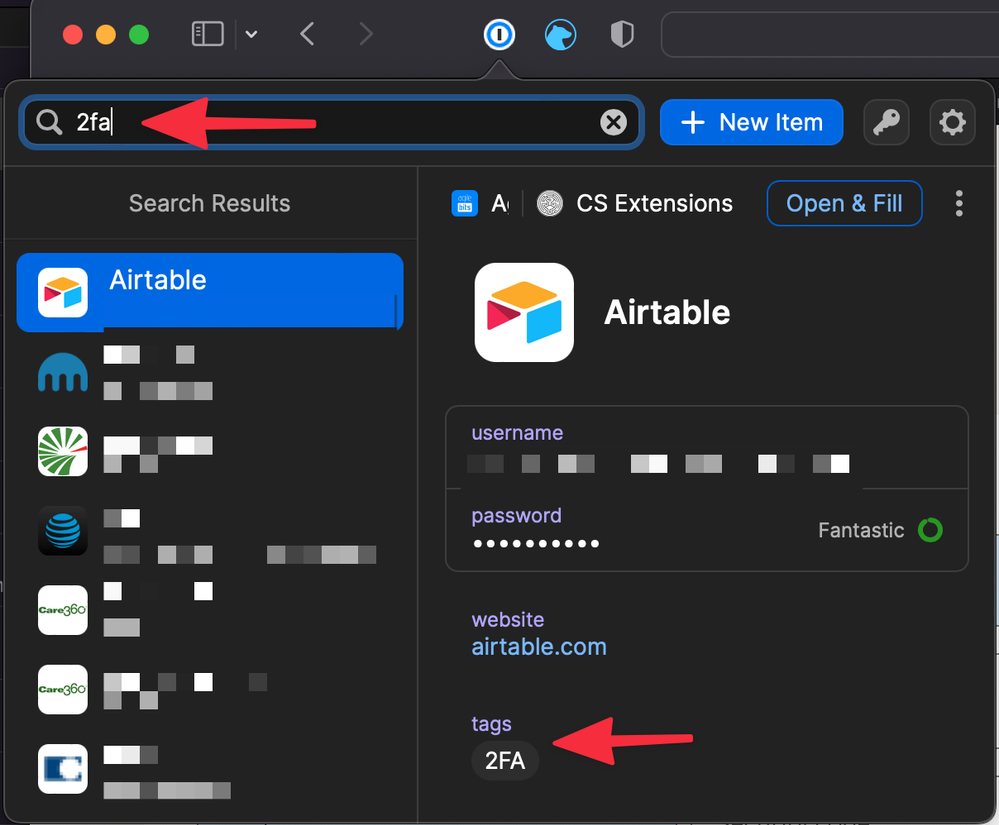Screen dimensions: 999x825
Task: Click the shield privacy icon in toolbar
Action: pos(622,36)
